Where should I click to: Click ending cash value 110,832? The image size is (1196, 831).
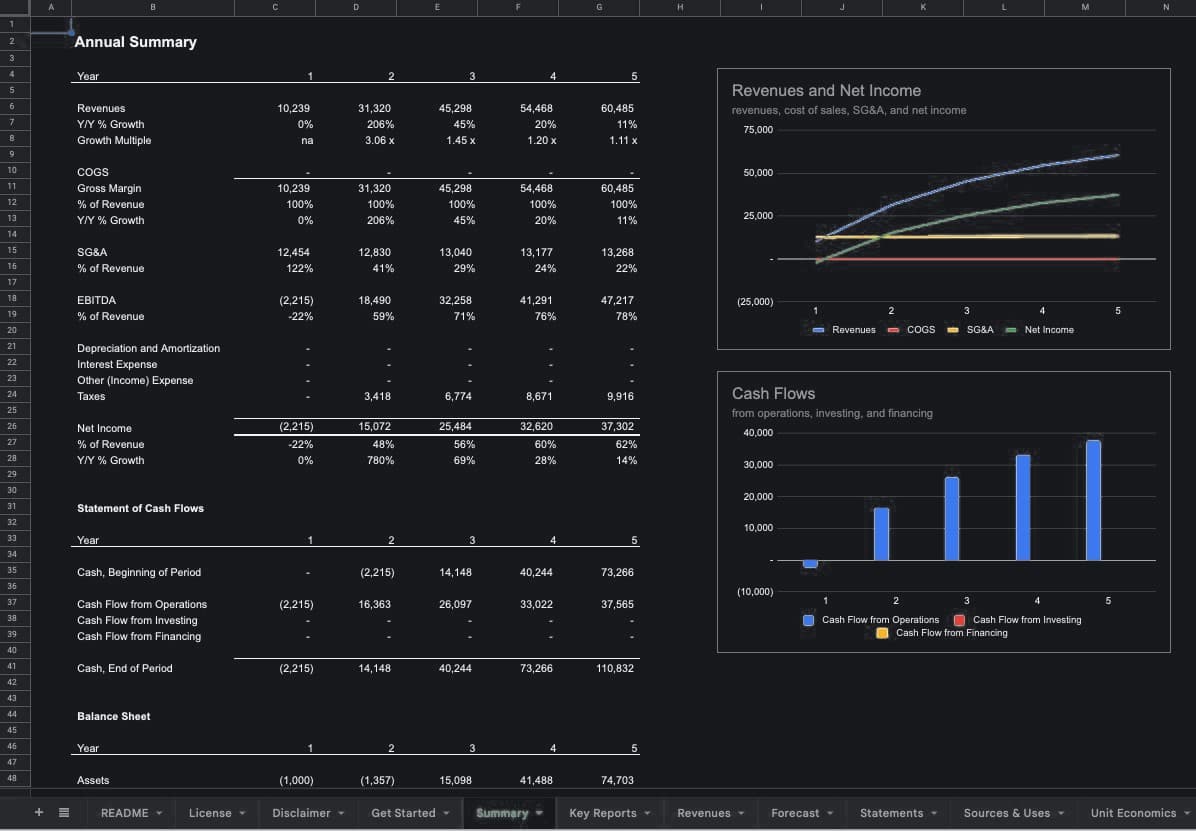click(615, 668)
